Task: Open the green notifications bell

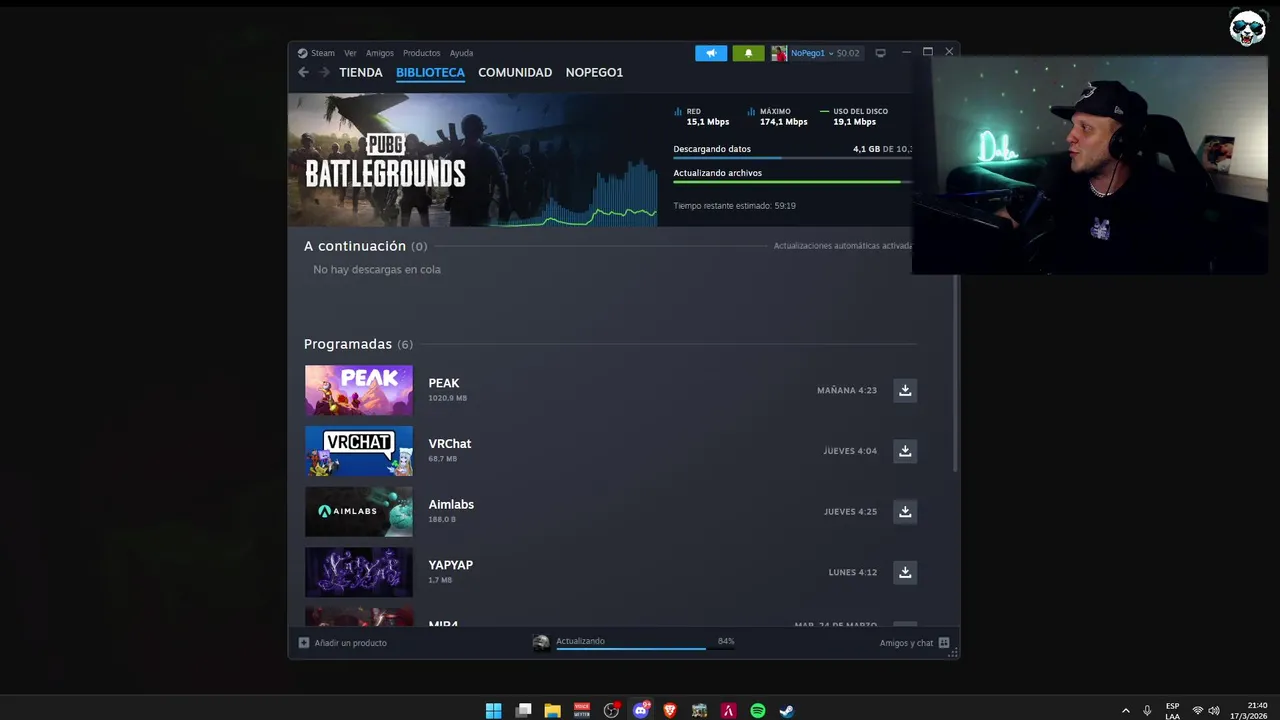Action: click(748, 53)
